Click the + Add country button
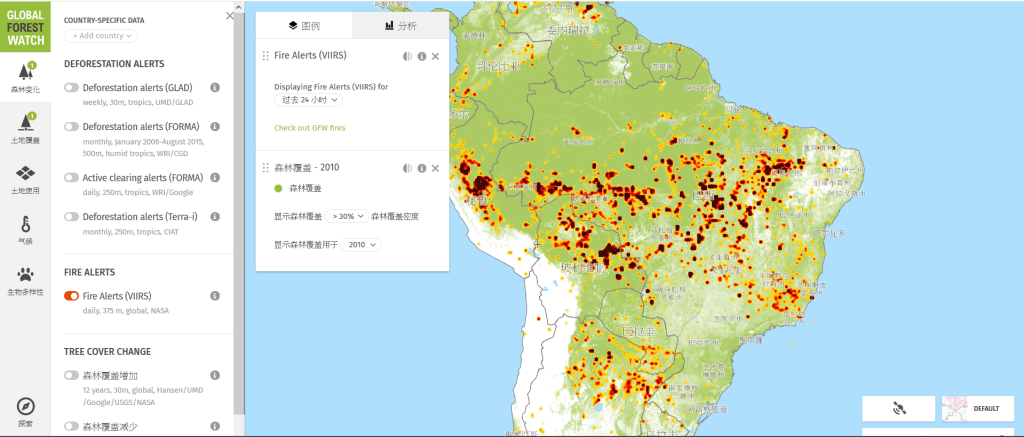The height and width of the screenshot is (437, 1024). click(101, 36)
